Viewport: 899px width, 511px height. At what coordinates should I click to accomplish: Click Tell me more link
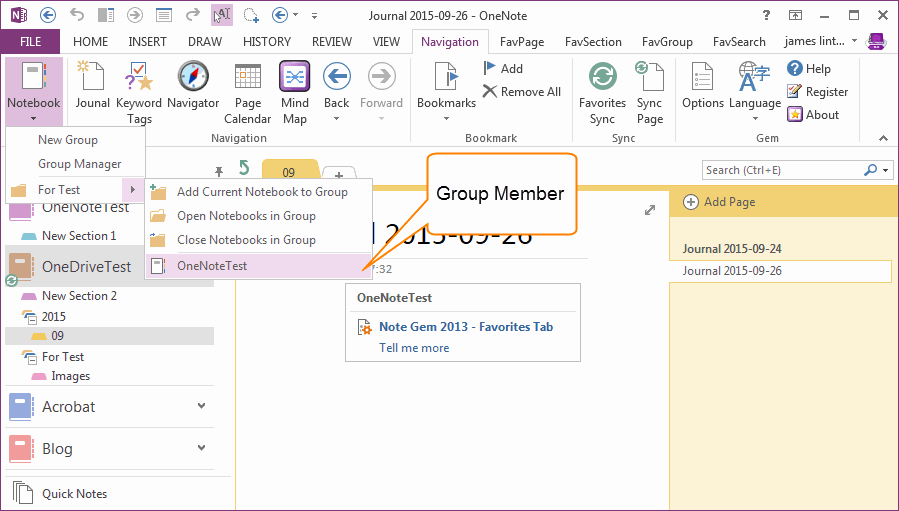pyautogui.click(x=414, y=348)
